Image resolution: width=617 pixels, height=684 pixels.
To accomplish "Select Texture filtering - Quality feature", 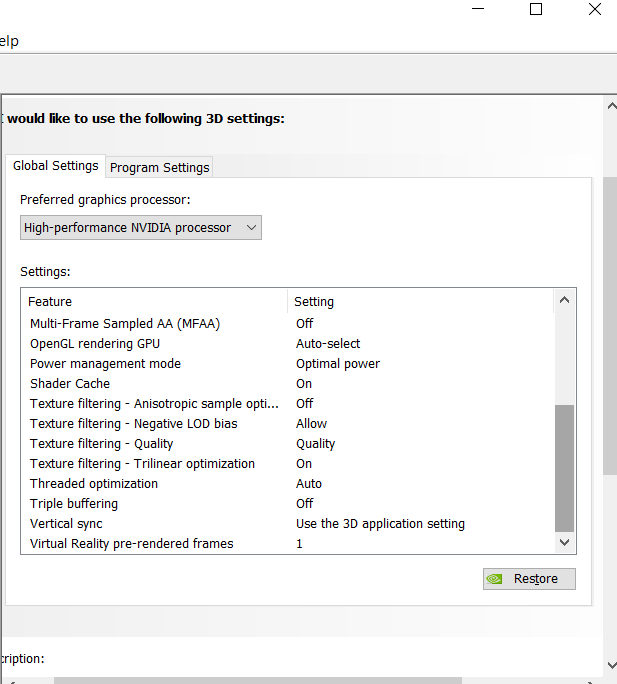I will (x=287, y=444).
